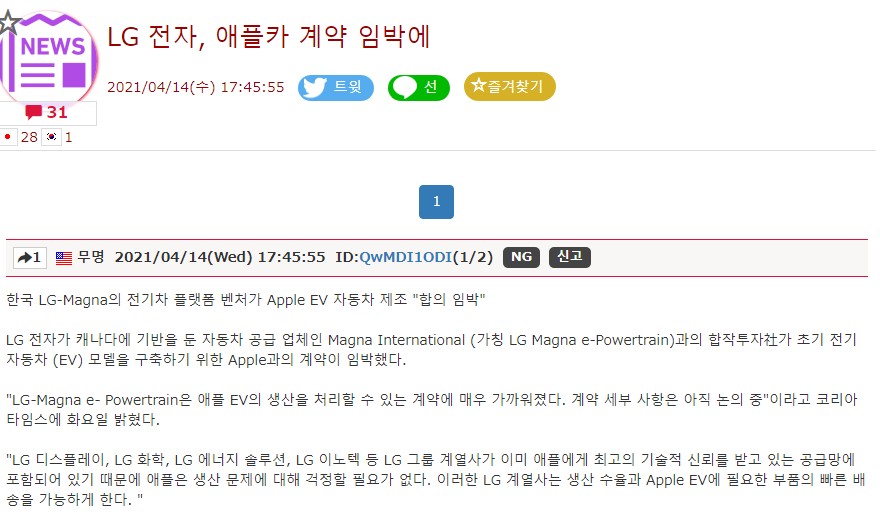Report the post using the 신고 button

pyautogui.click(x=569, y=257)
